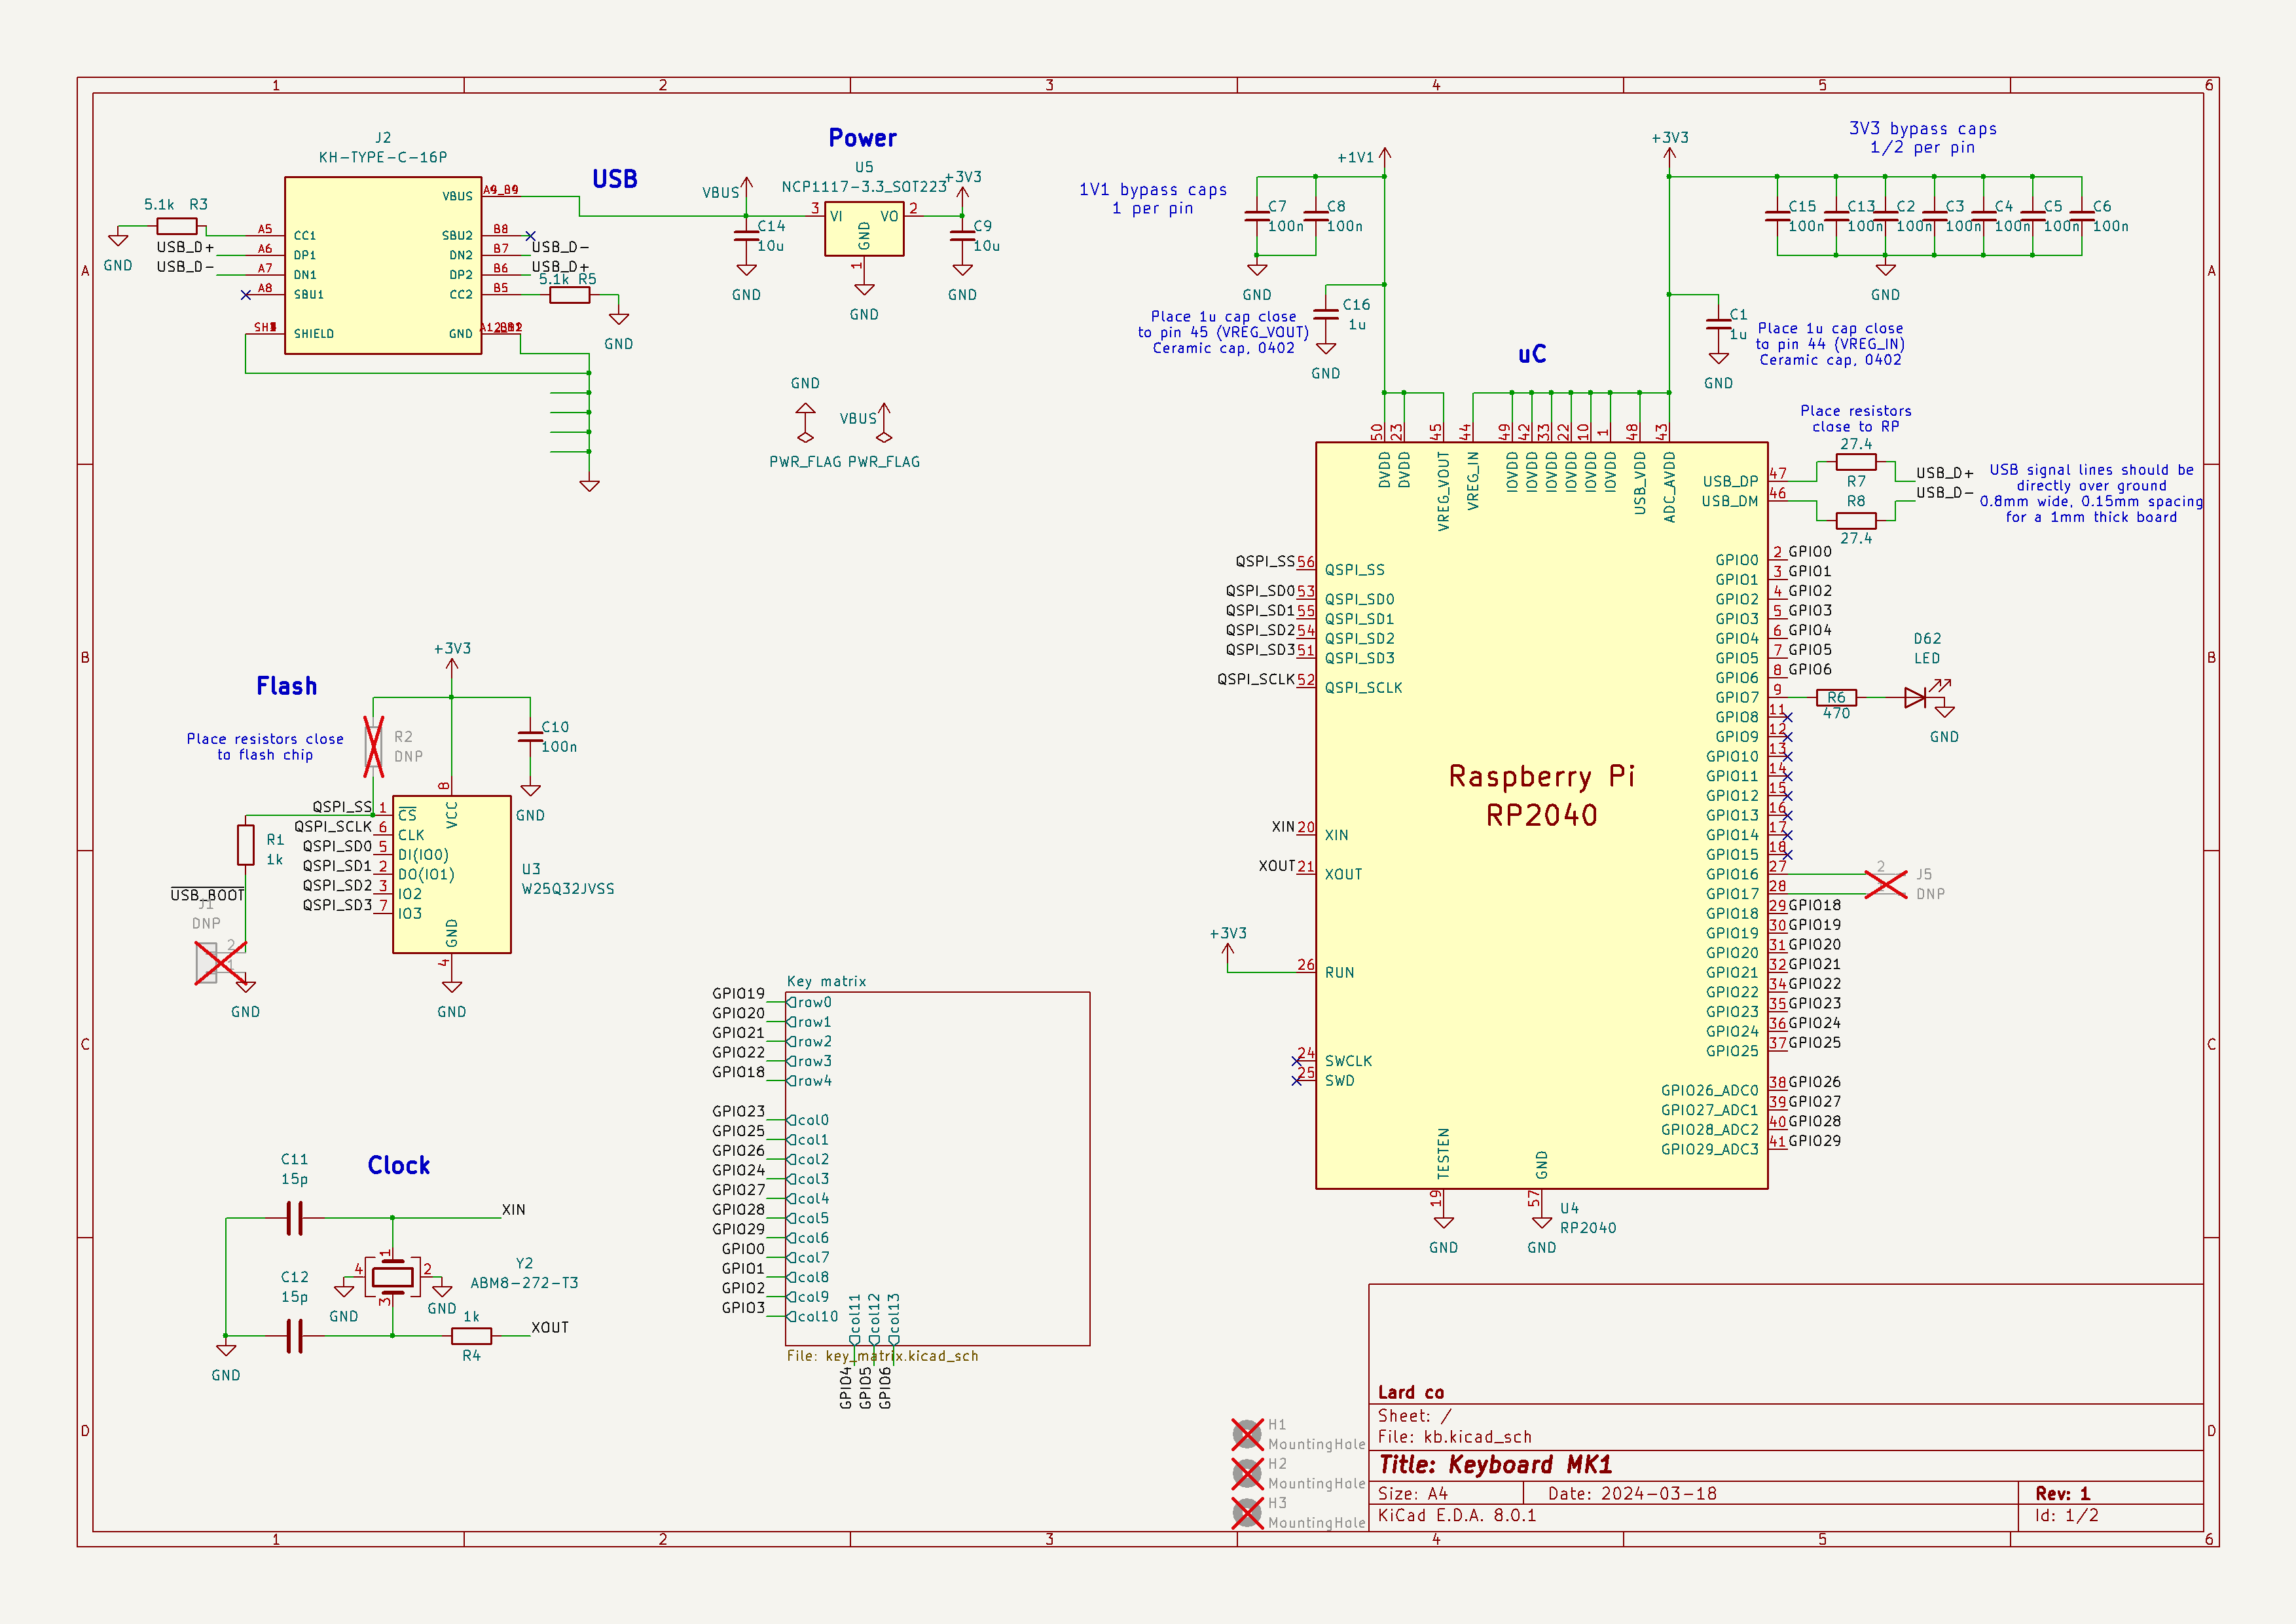Select resistor R6 470 ohm symbol
Viewport: 2296px width, 1624px height.
tap(1836, 697)
